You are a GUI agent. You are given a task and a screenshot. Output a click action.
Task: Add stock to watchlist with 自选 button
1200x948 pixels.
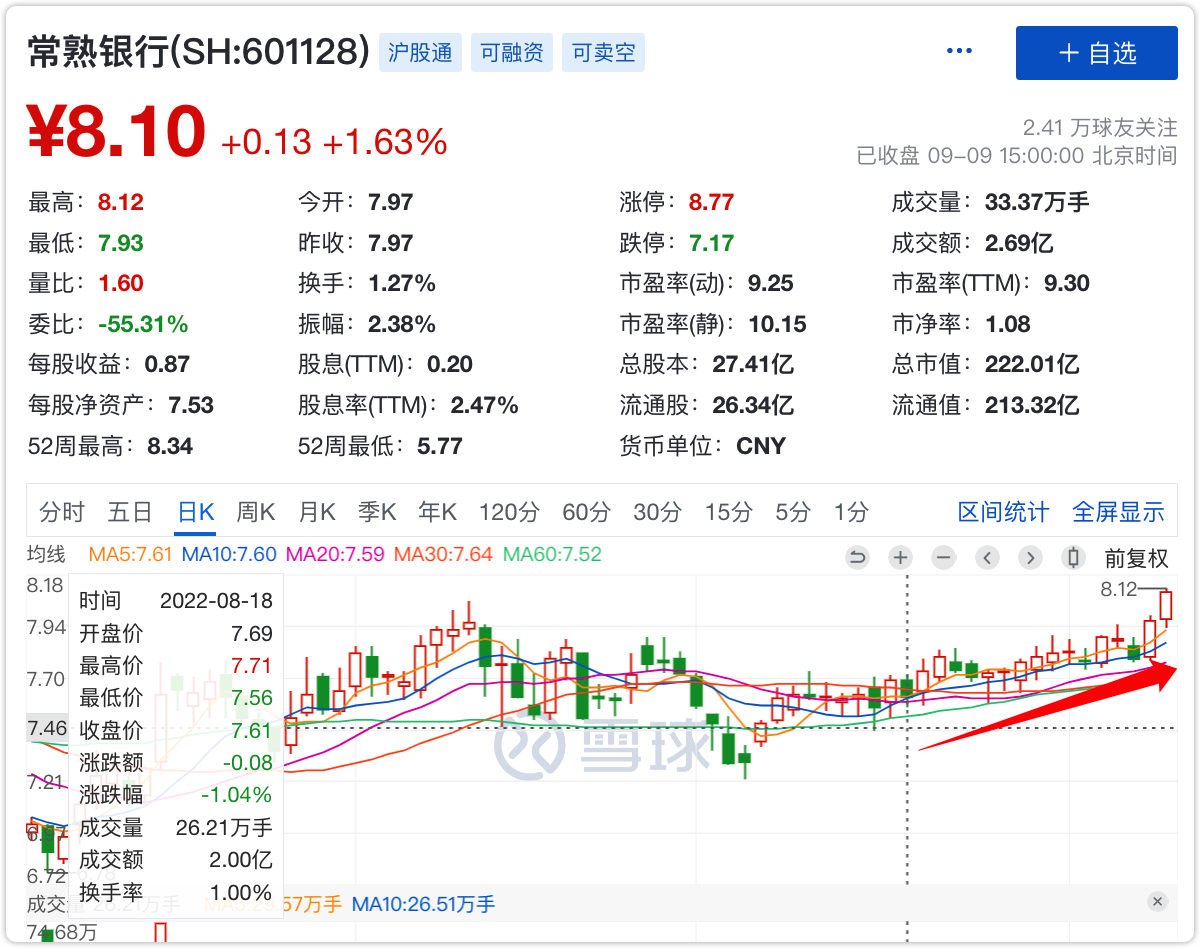pyautogui.click(x=1097, y=53)
